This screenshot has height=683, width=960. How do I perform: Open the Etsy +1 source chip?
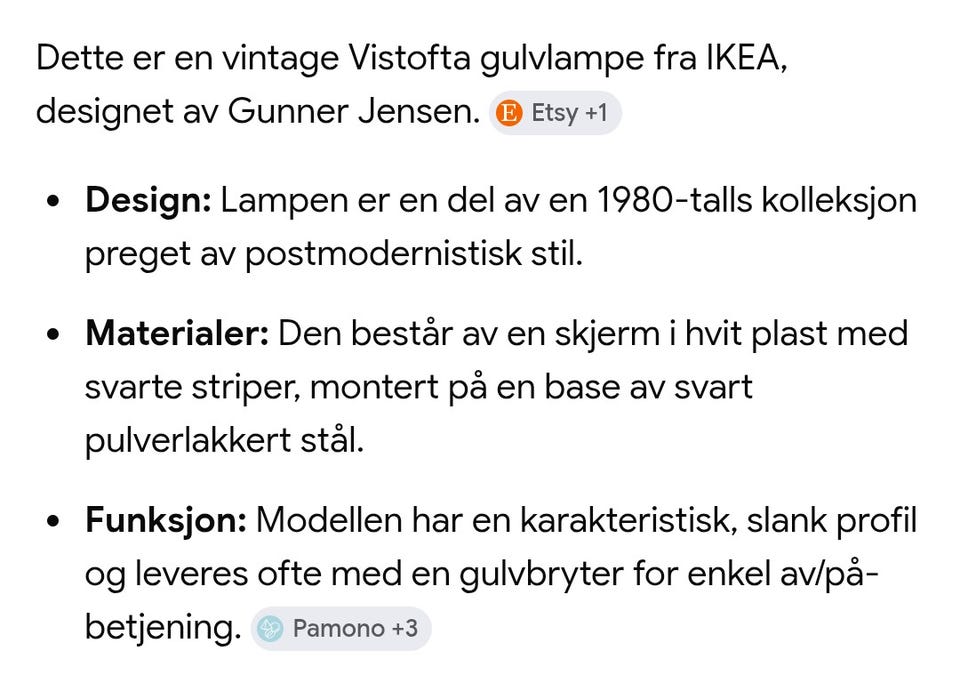click(555, 113)
